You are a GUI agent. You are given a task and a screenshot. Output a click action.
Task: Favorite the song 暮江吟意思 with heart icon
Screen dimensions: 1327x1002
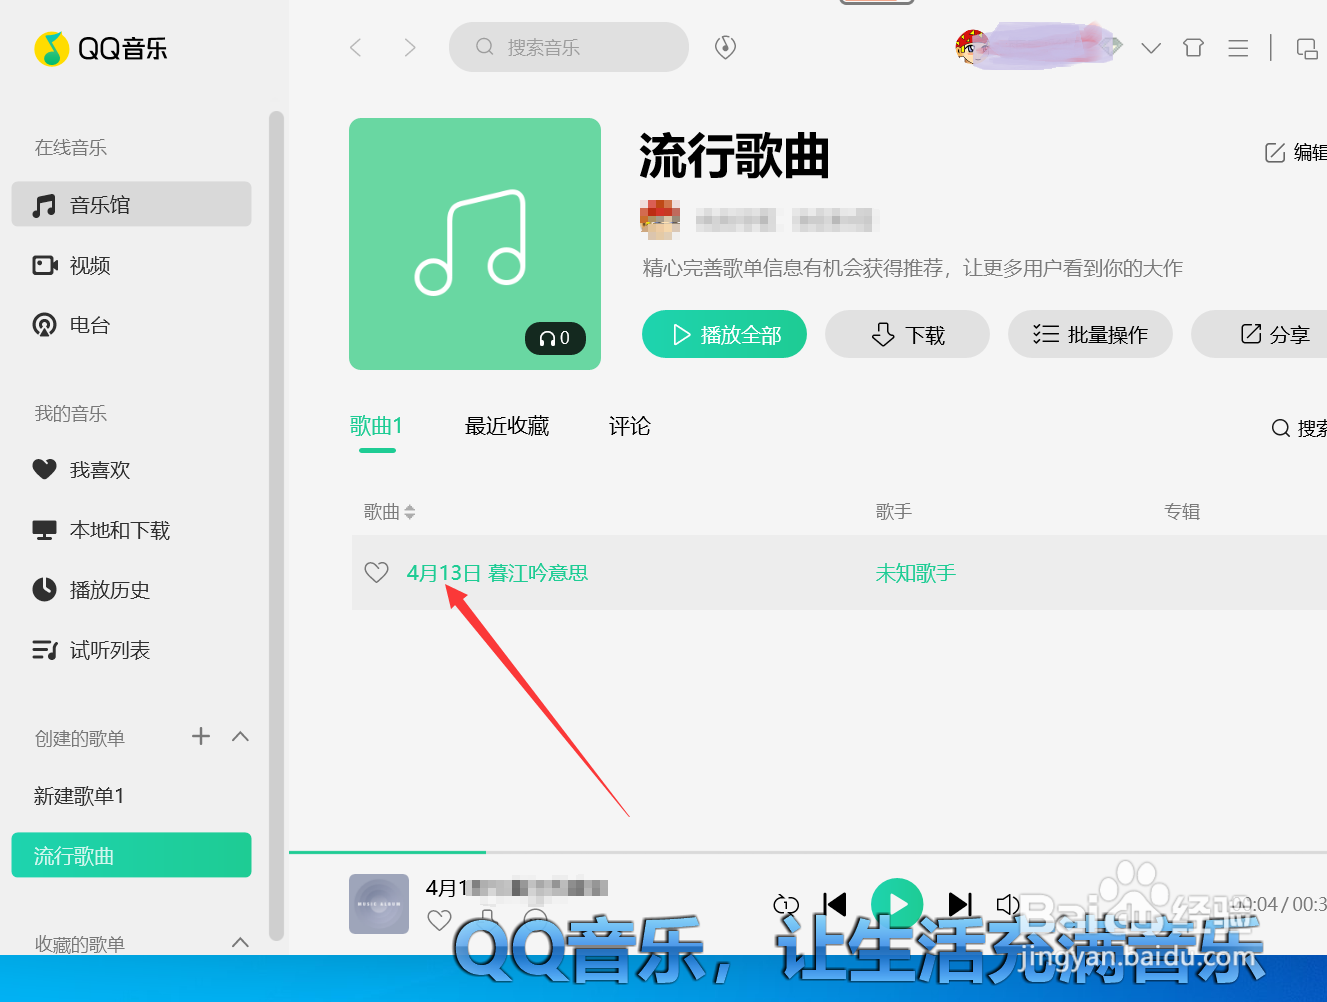(x=376, y=572)
